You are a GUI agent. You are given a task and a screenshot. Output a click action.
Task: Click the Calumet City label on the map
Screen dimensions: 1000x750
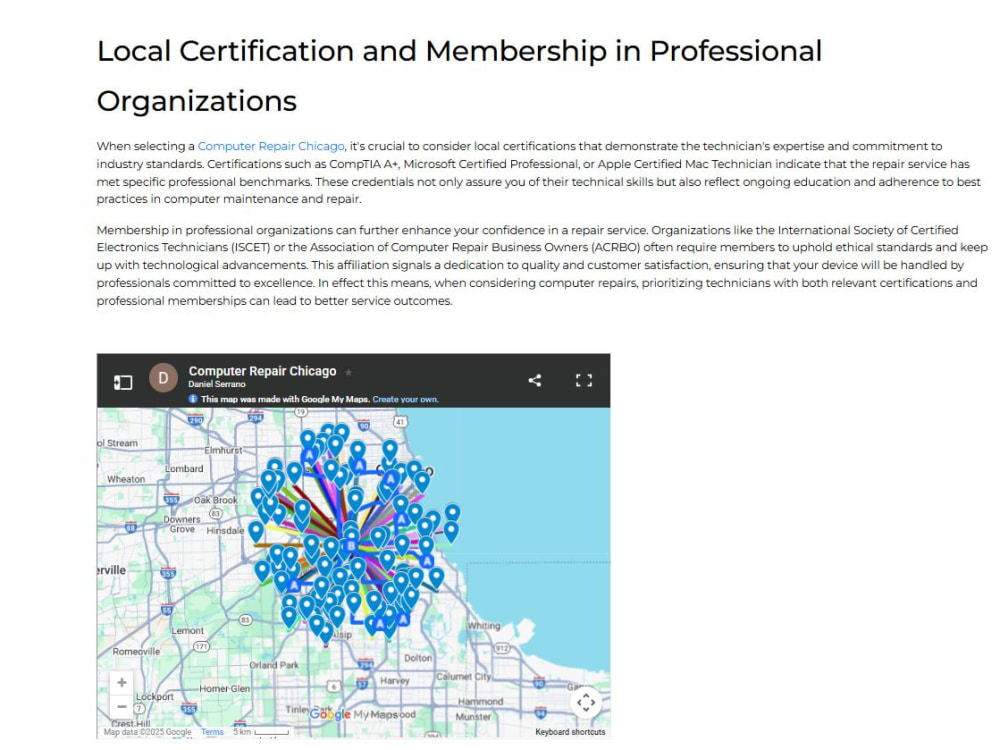464,676
